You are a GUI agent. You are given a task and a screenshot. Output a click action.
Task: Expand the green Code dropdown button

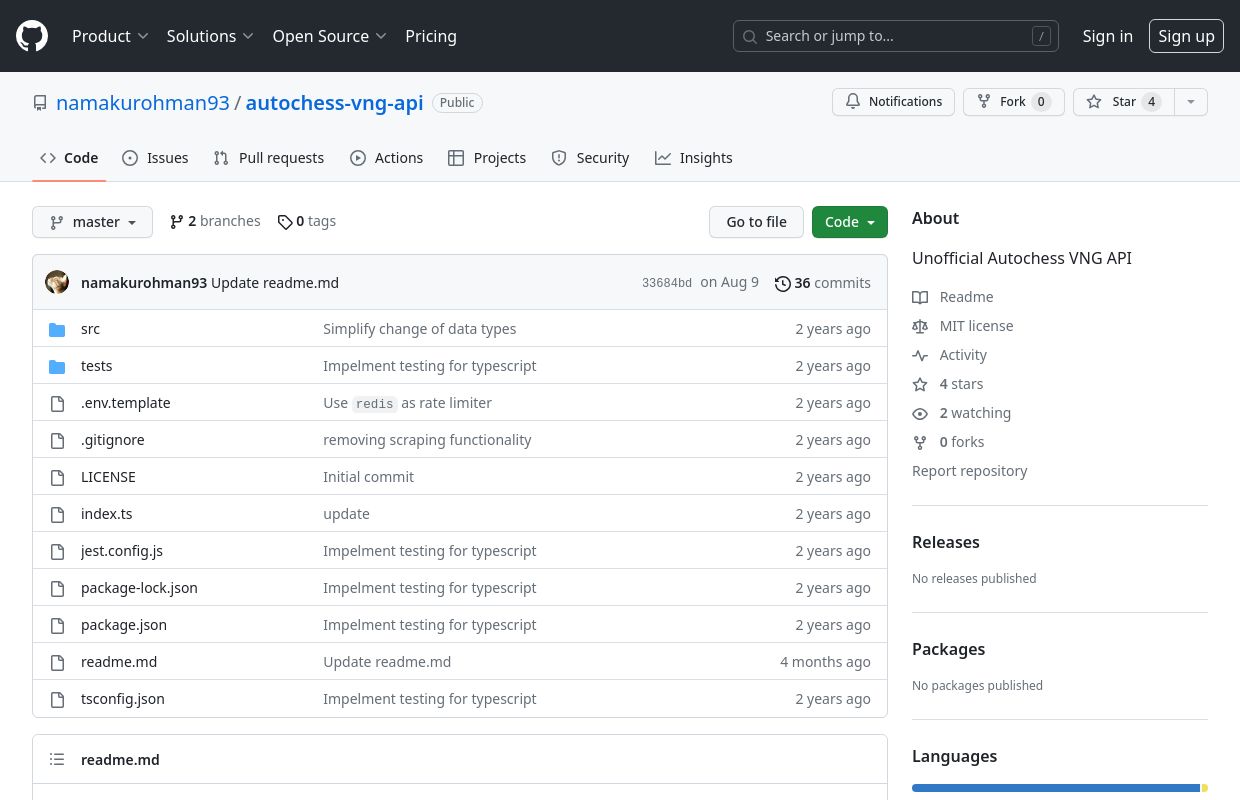pyautogui.click(x=850, y=222)
